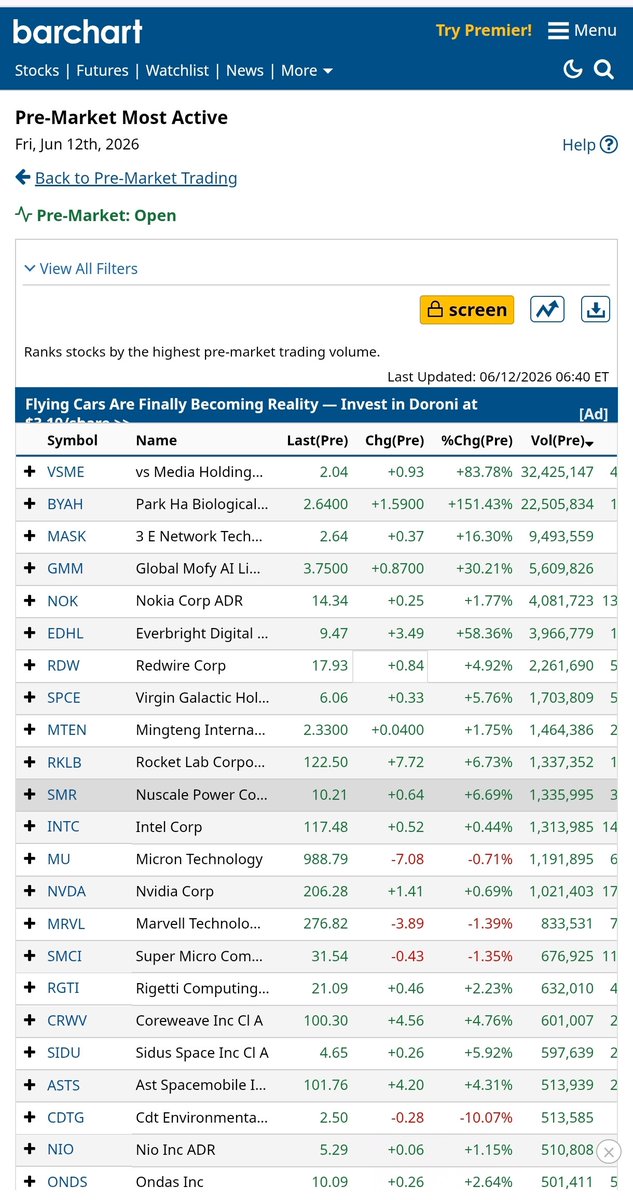Sort by Symbol column header

(73, 440)
